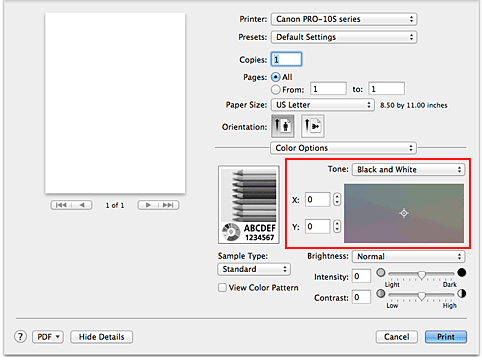
Task: Click the tone crosshair marker
Action: 404,213
